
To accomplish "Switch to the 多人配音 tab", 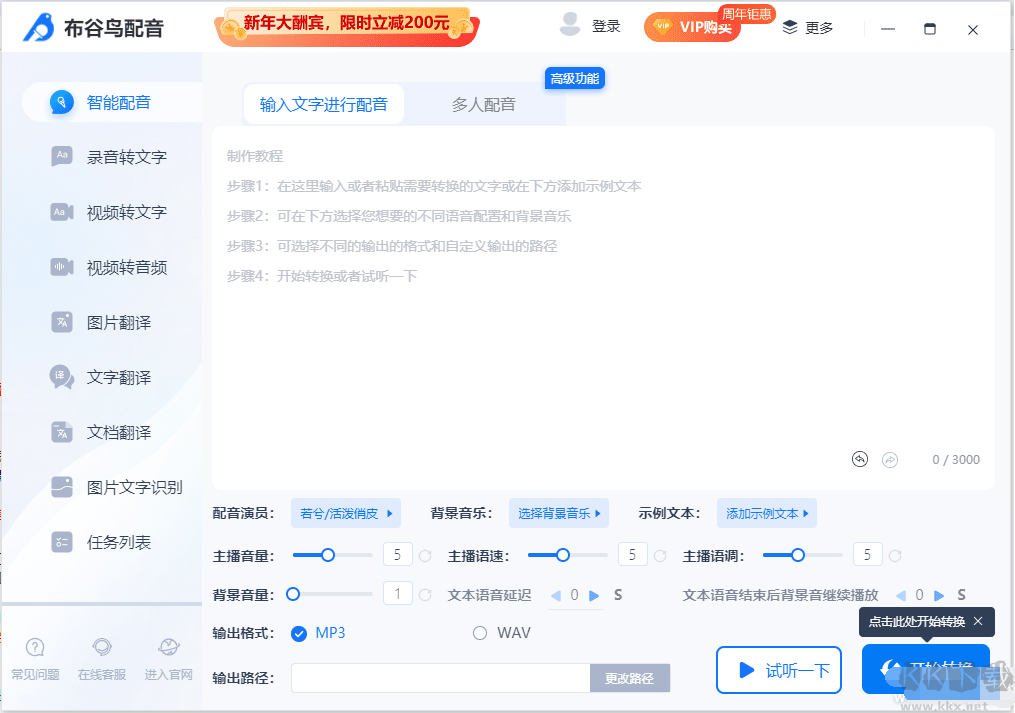I will coord(485,103).
